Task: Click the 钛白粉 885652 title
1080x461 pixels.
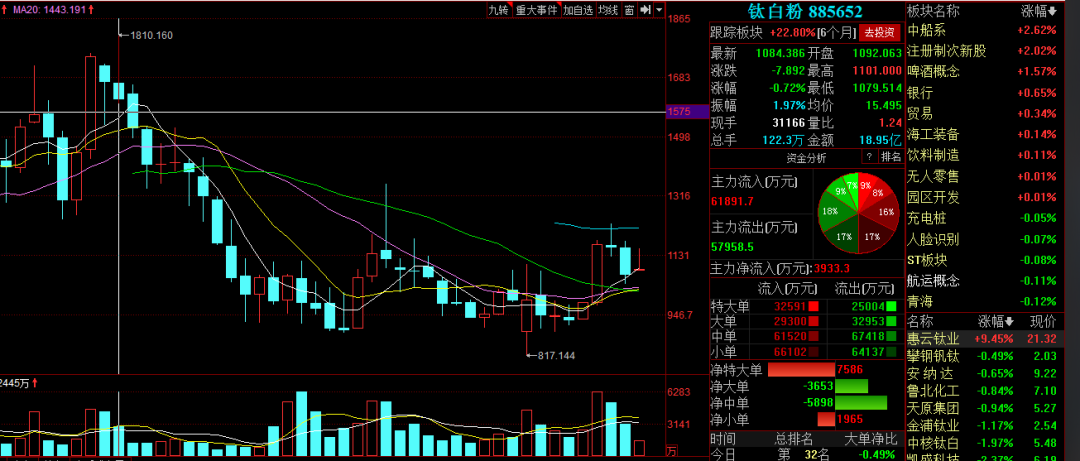Action: point(806,12)
